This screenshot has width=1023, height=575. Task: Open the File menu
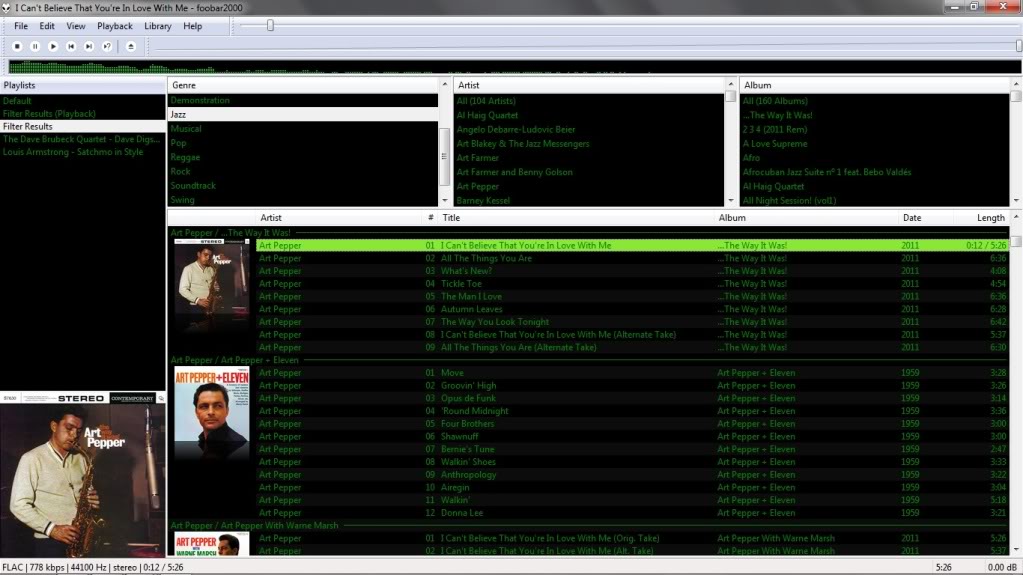pyautogui.click(x=21, y=26)
